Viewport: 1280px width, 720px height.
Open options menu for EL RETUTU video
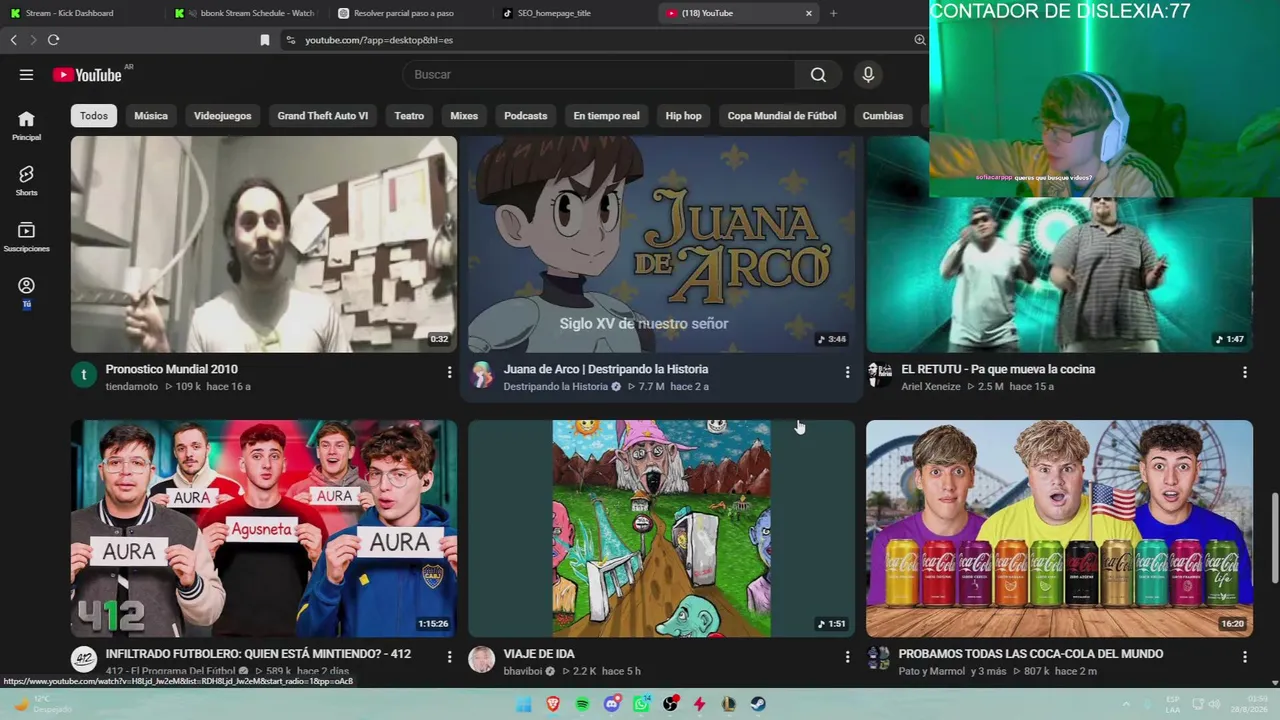1245,372
